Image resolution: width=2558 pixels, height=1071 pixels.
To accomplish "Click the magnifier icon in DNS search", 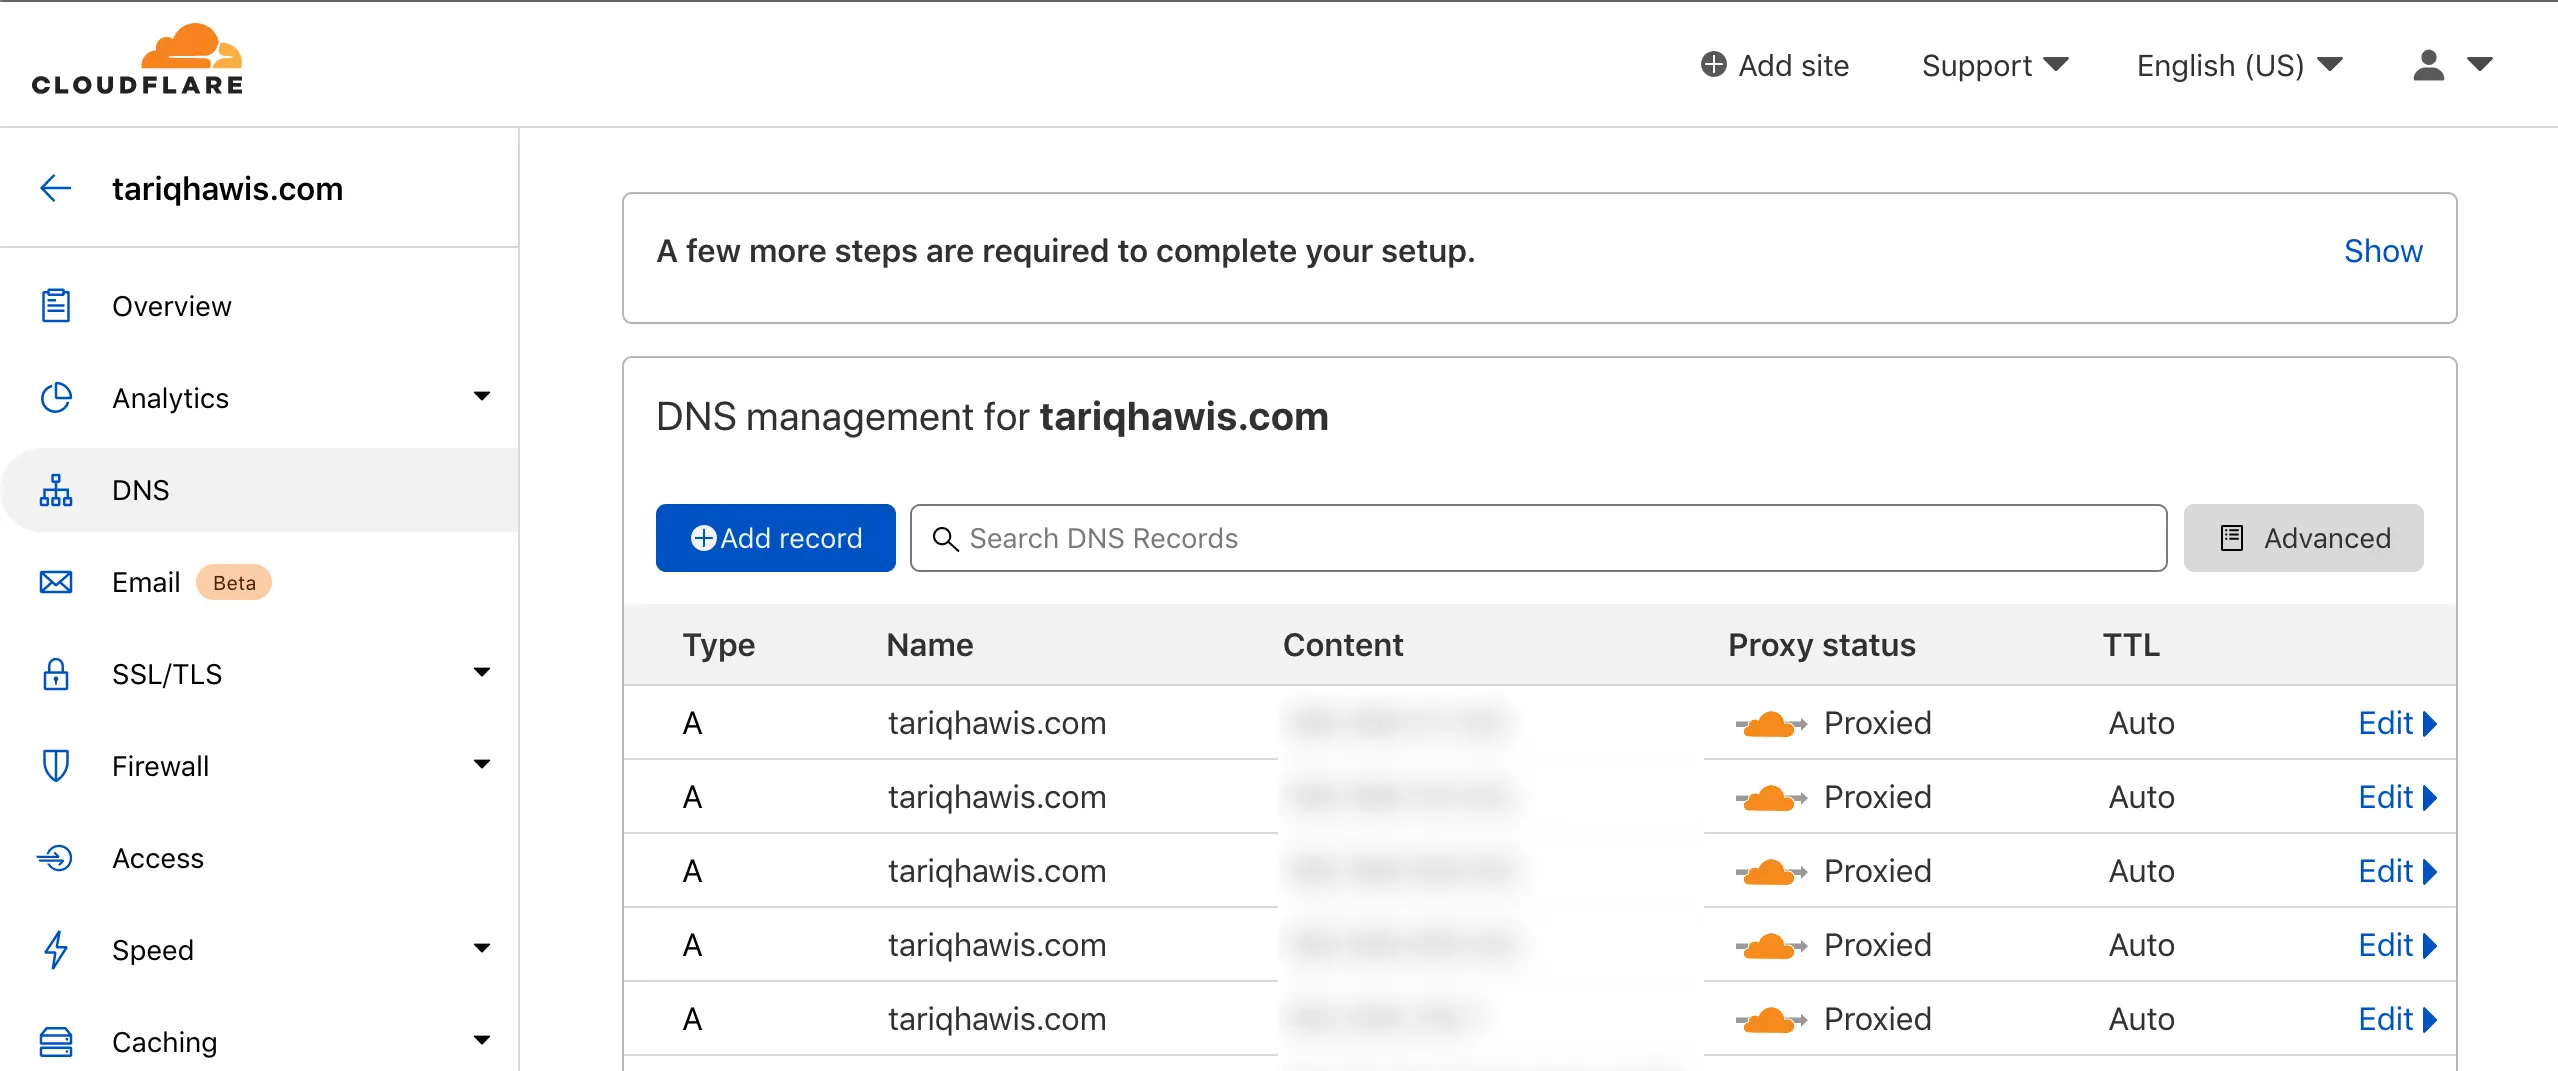I will click(x=945, y=538).
